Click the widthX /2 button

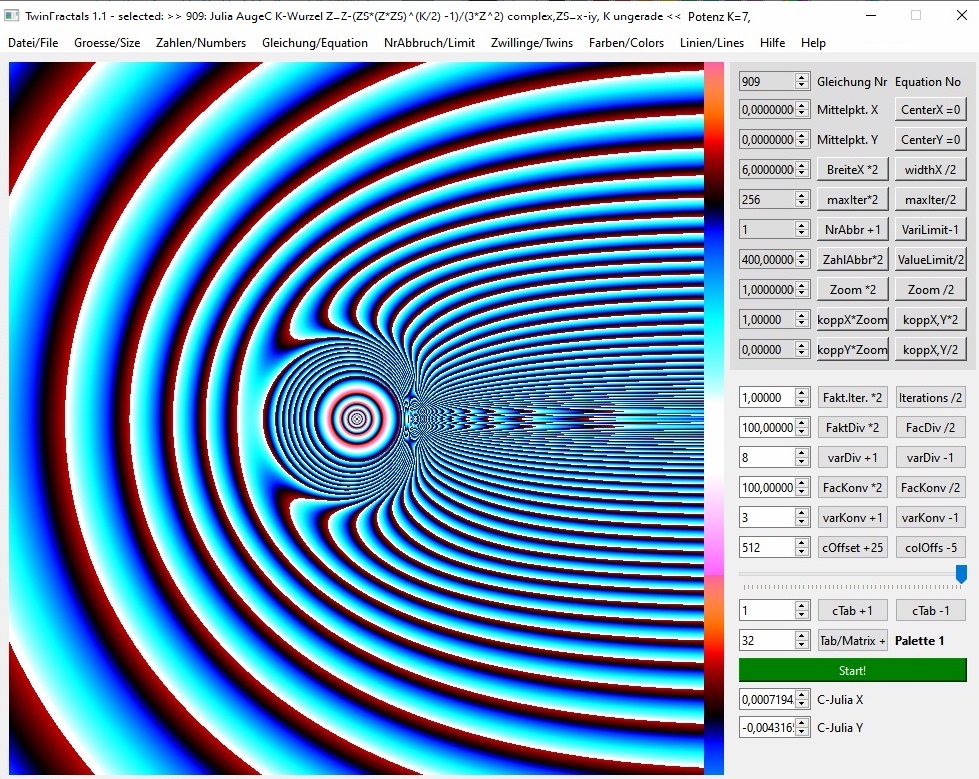click(x=930, y=169)
